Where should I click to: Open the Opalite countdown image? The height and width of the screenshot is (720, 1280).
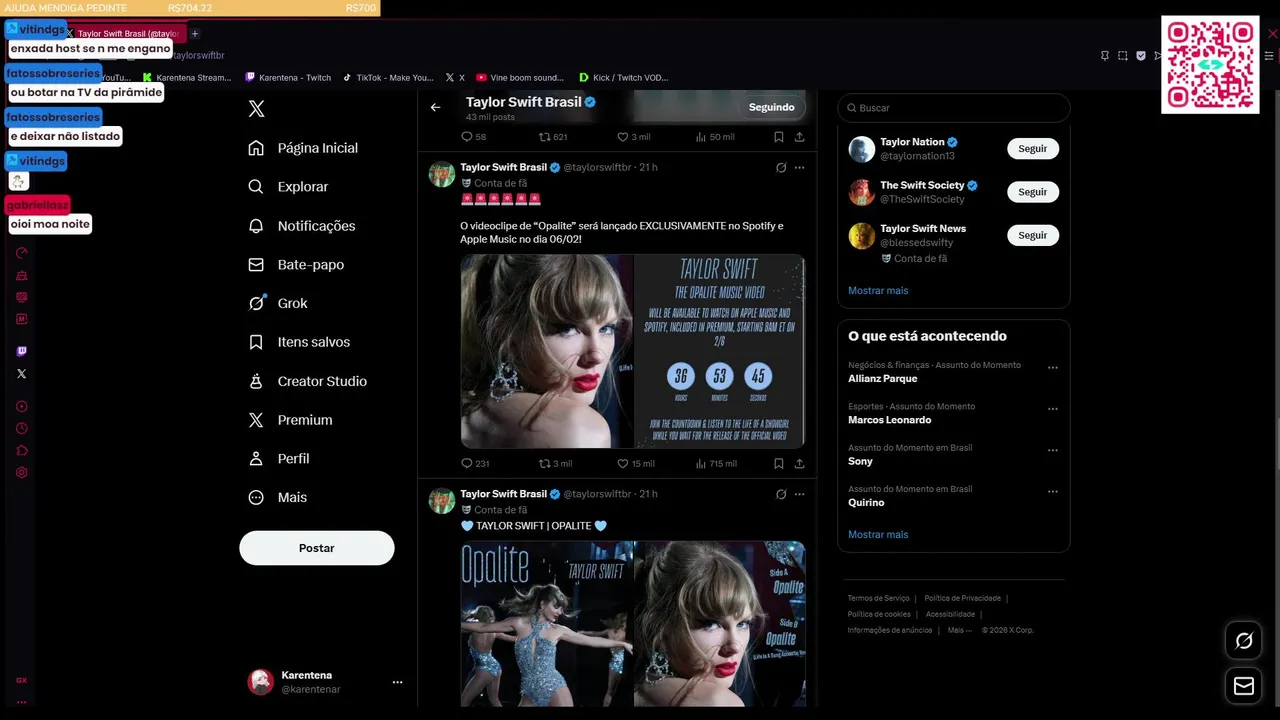[720, 351]
